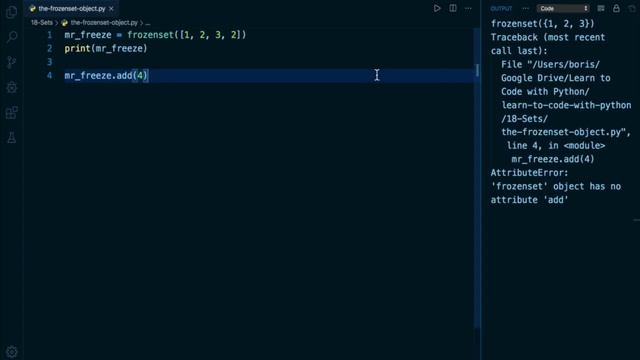This screenshot has height=360, width=640.
Task: Close the the-frozenset-object.py tab
Action: [x=111, y=9]
